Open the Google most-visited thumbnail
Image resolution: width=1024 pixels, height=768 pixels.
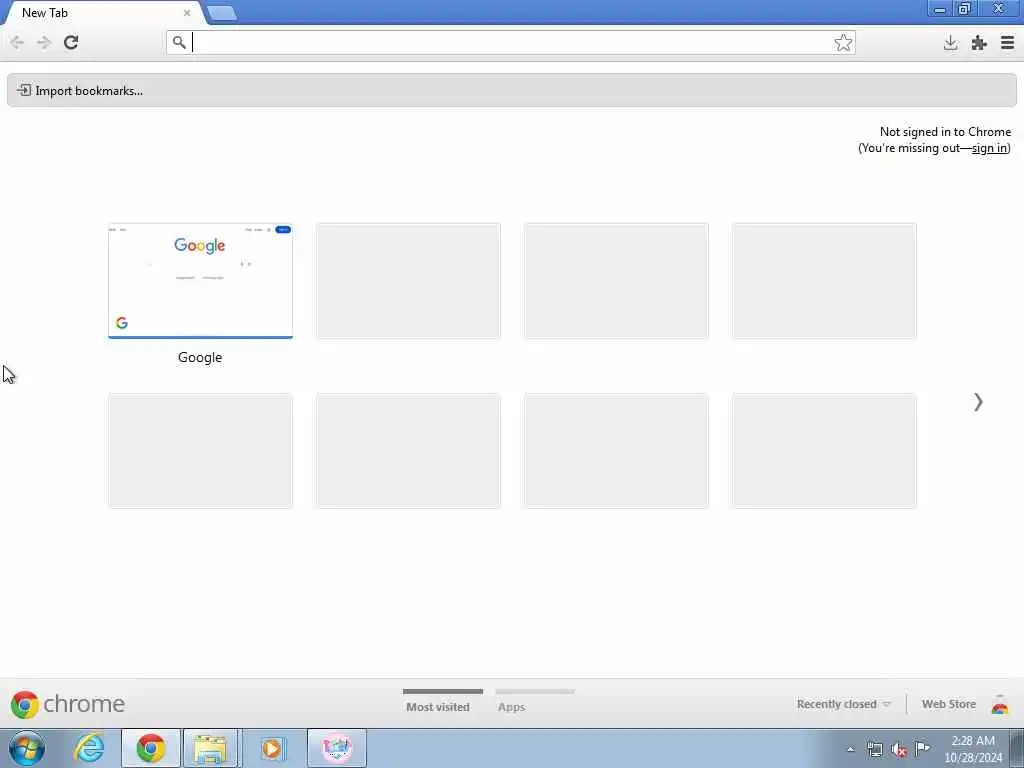pyautogui.click(x=200, y=281)
